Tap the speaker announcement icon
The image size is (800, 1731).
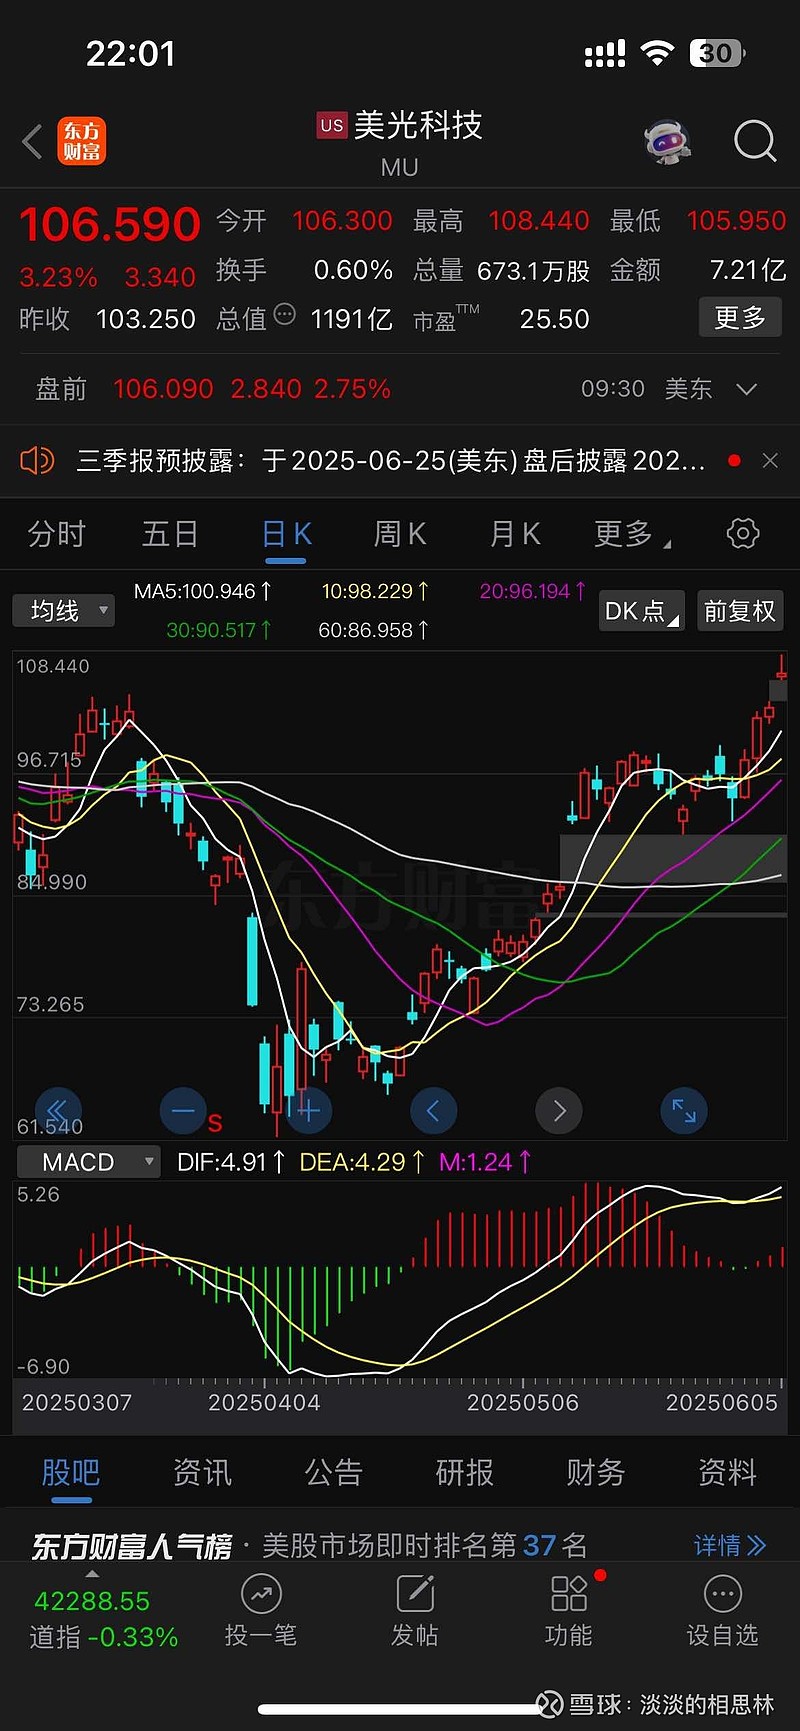pyautogui.click(x=37, y=461)
